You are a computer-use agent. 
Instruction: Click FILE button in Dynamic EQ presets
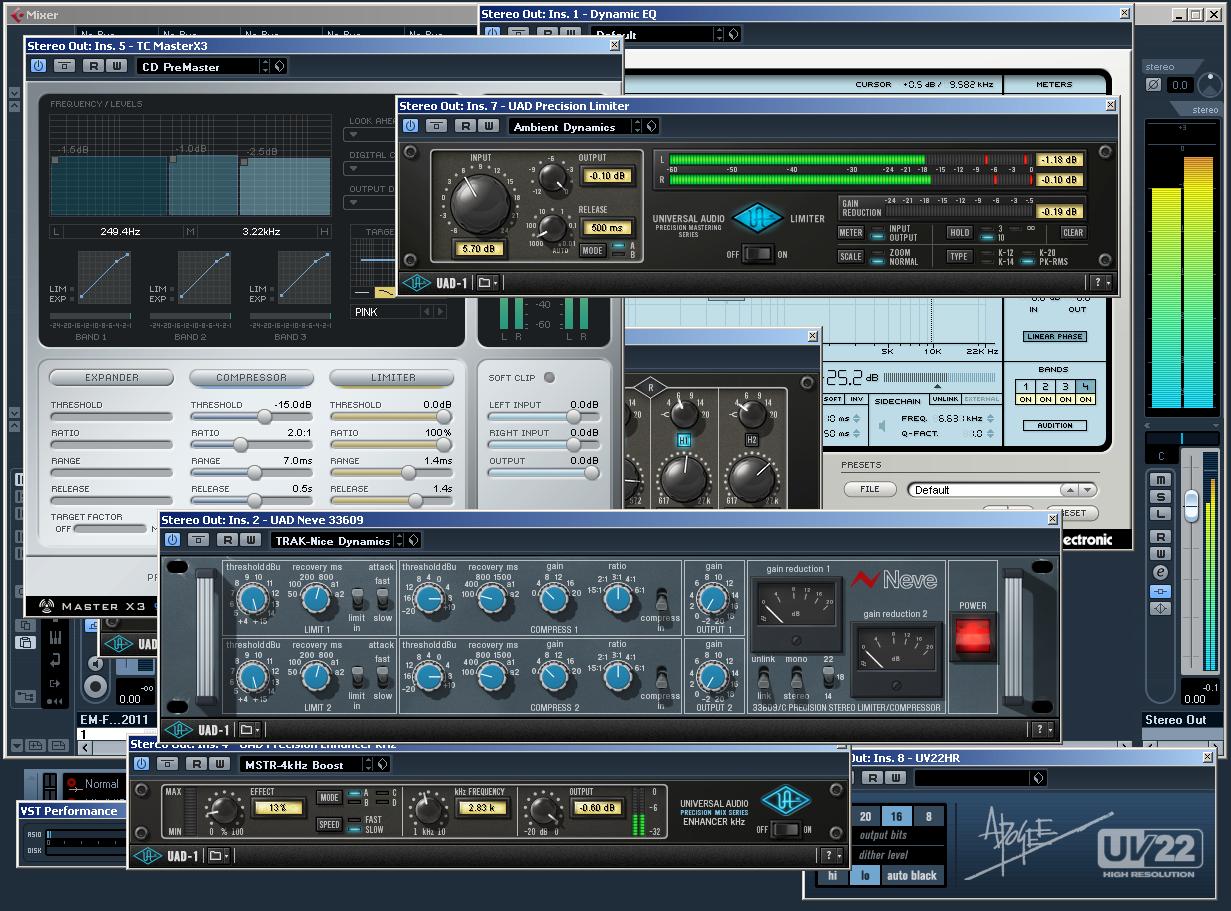coord(870,490)
